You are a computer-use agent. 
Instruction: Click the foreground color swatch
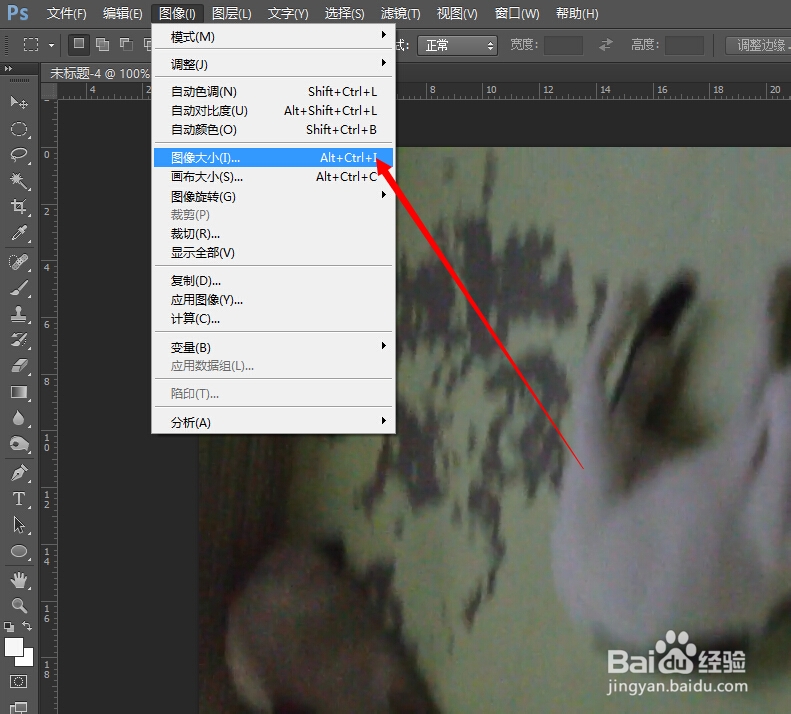(14, 647)
